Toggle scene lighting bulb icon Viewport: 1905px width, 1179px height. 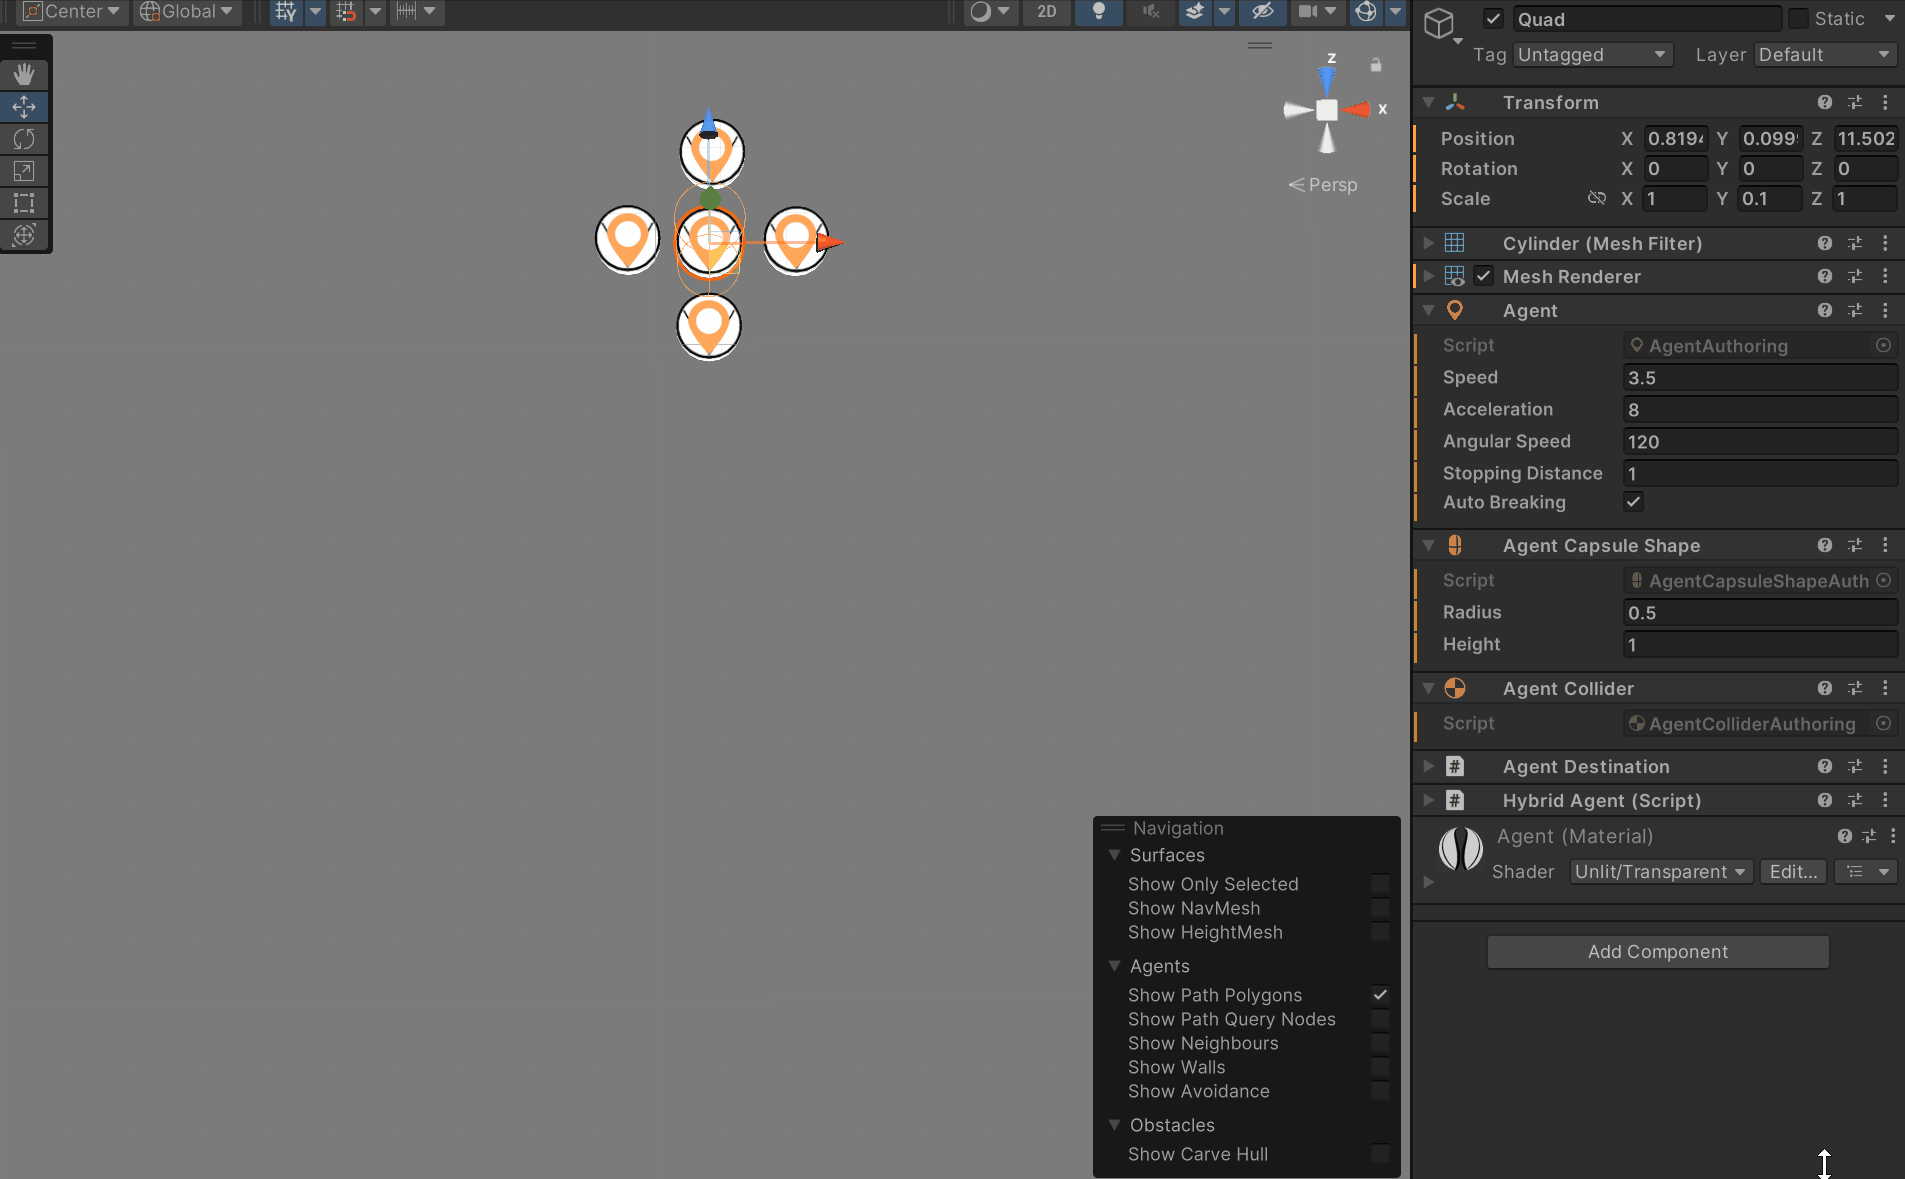coord(1098,12)
